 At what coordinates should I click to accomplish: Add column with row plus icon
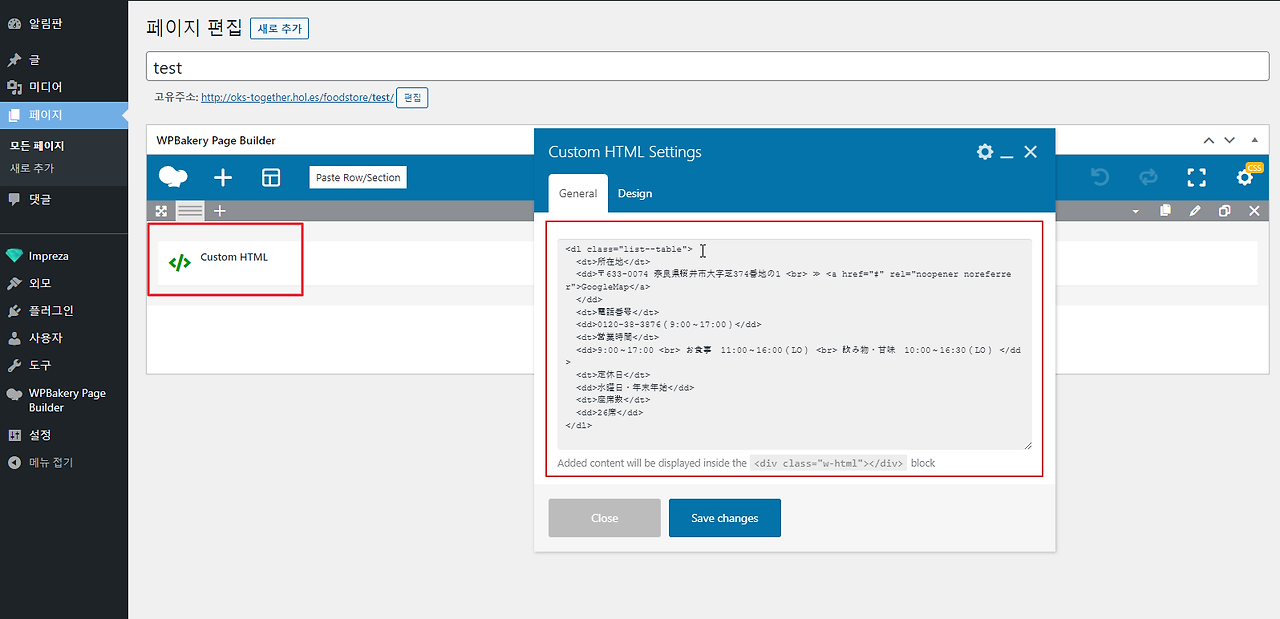tap(220, 211)
